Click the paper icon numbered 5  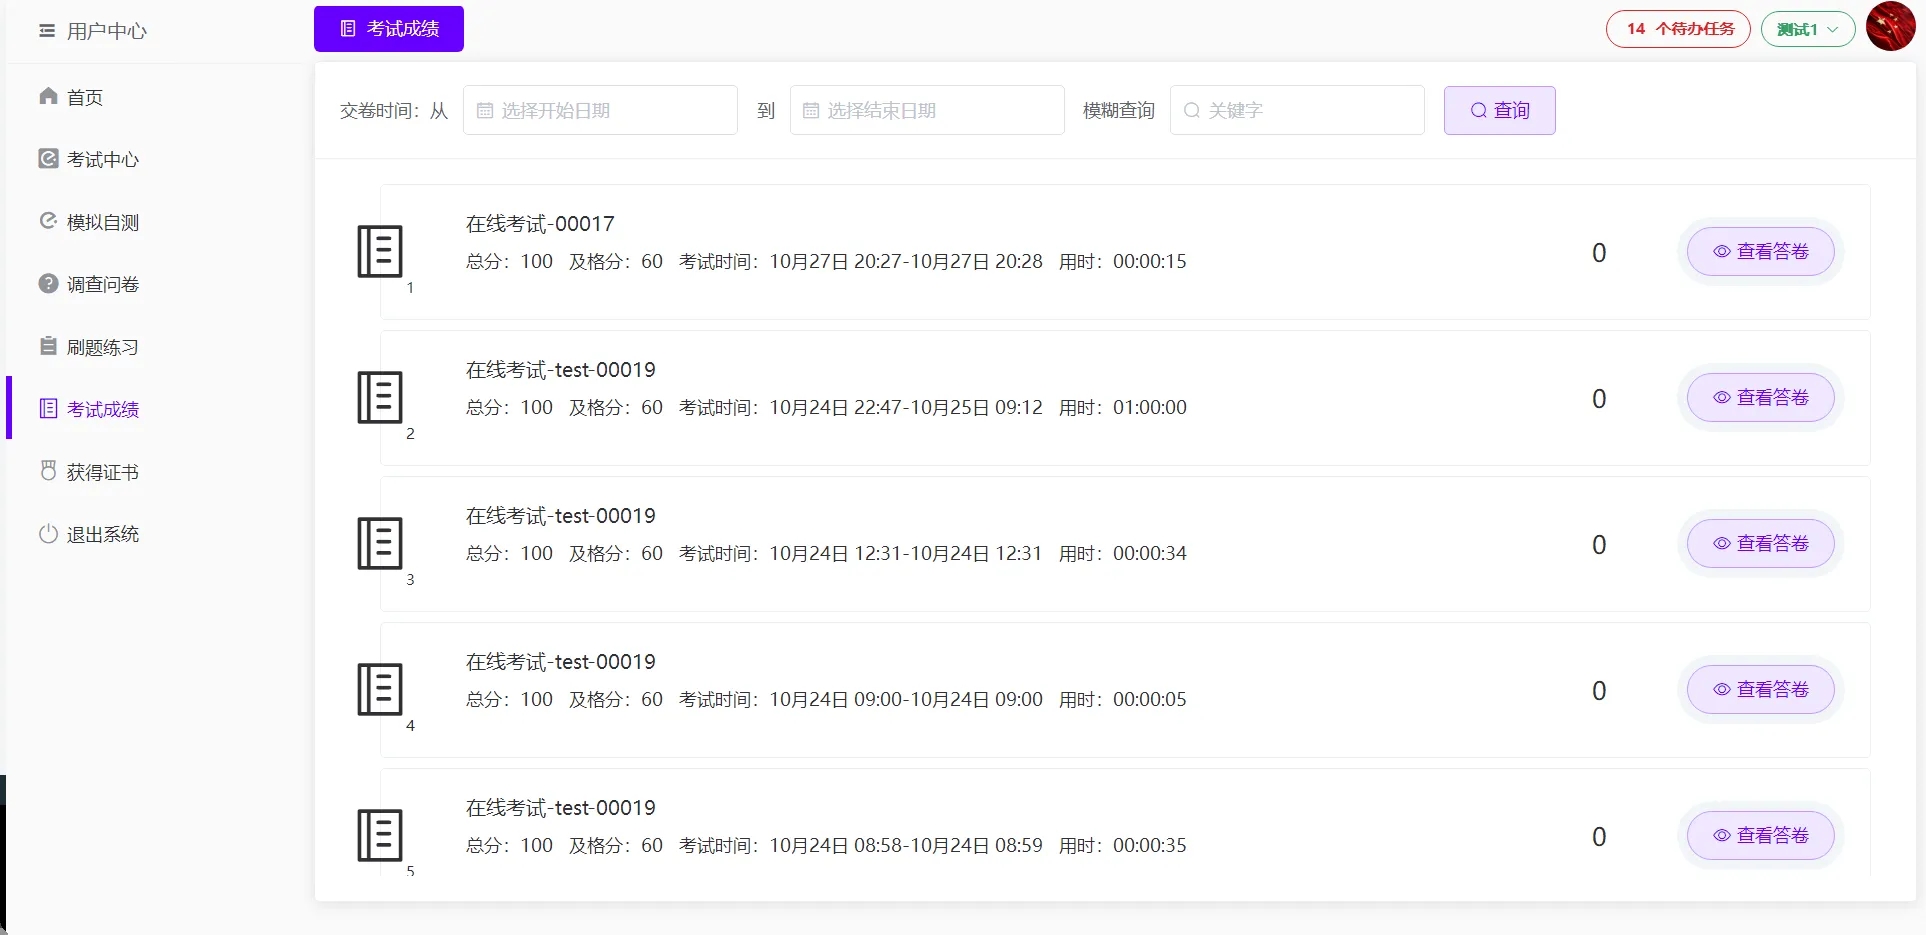click(380, 835)
